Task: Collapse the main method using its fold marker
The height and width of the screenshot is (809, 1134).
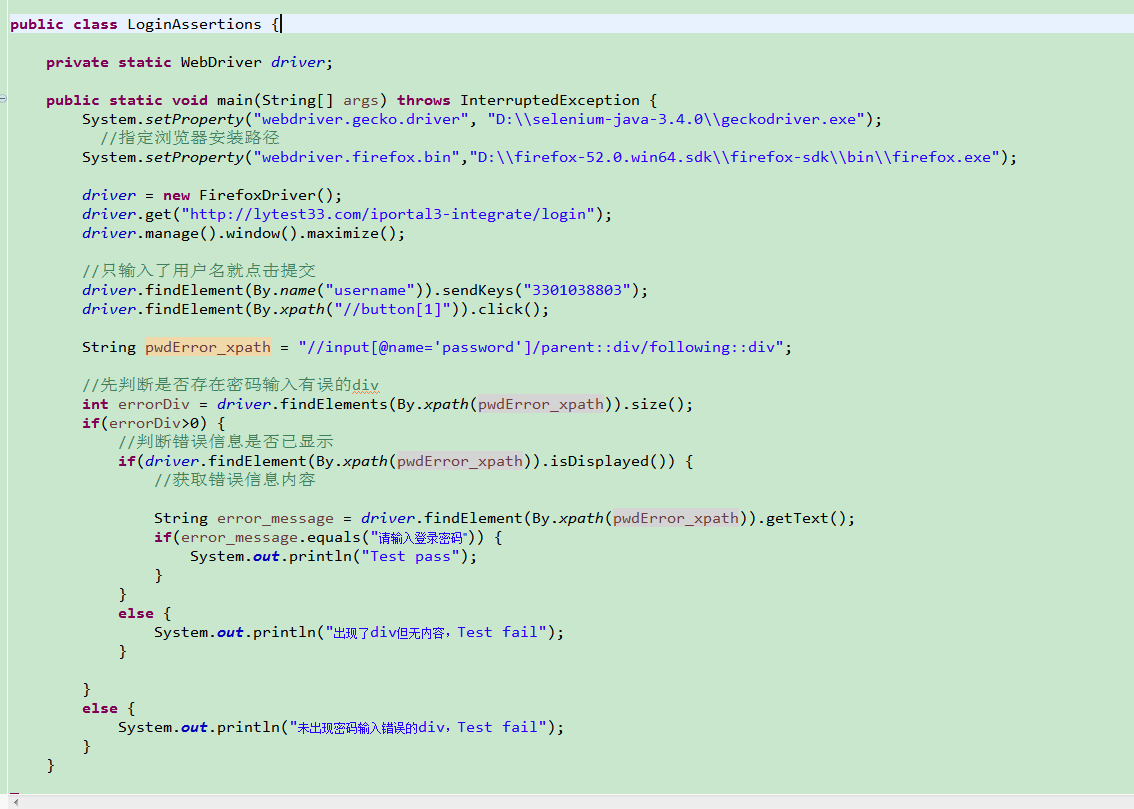Action: (x=3, y=100)
